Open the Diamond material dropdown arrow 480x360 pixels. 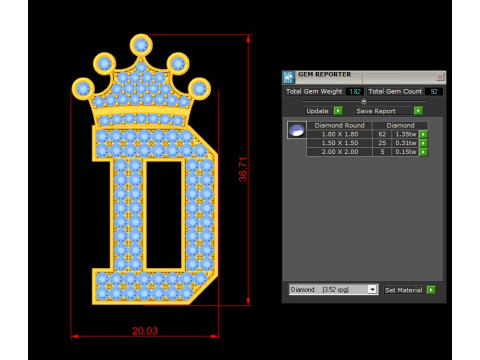click(x=372, y=289)
